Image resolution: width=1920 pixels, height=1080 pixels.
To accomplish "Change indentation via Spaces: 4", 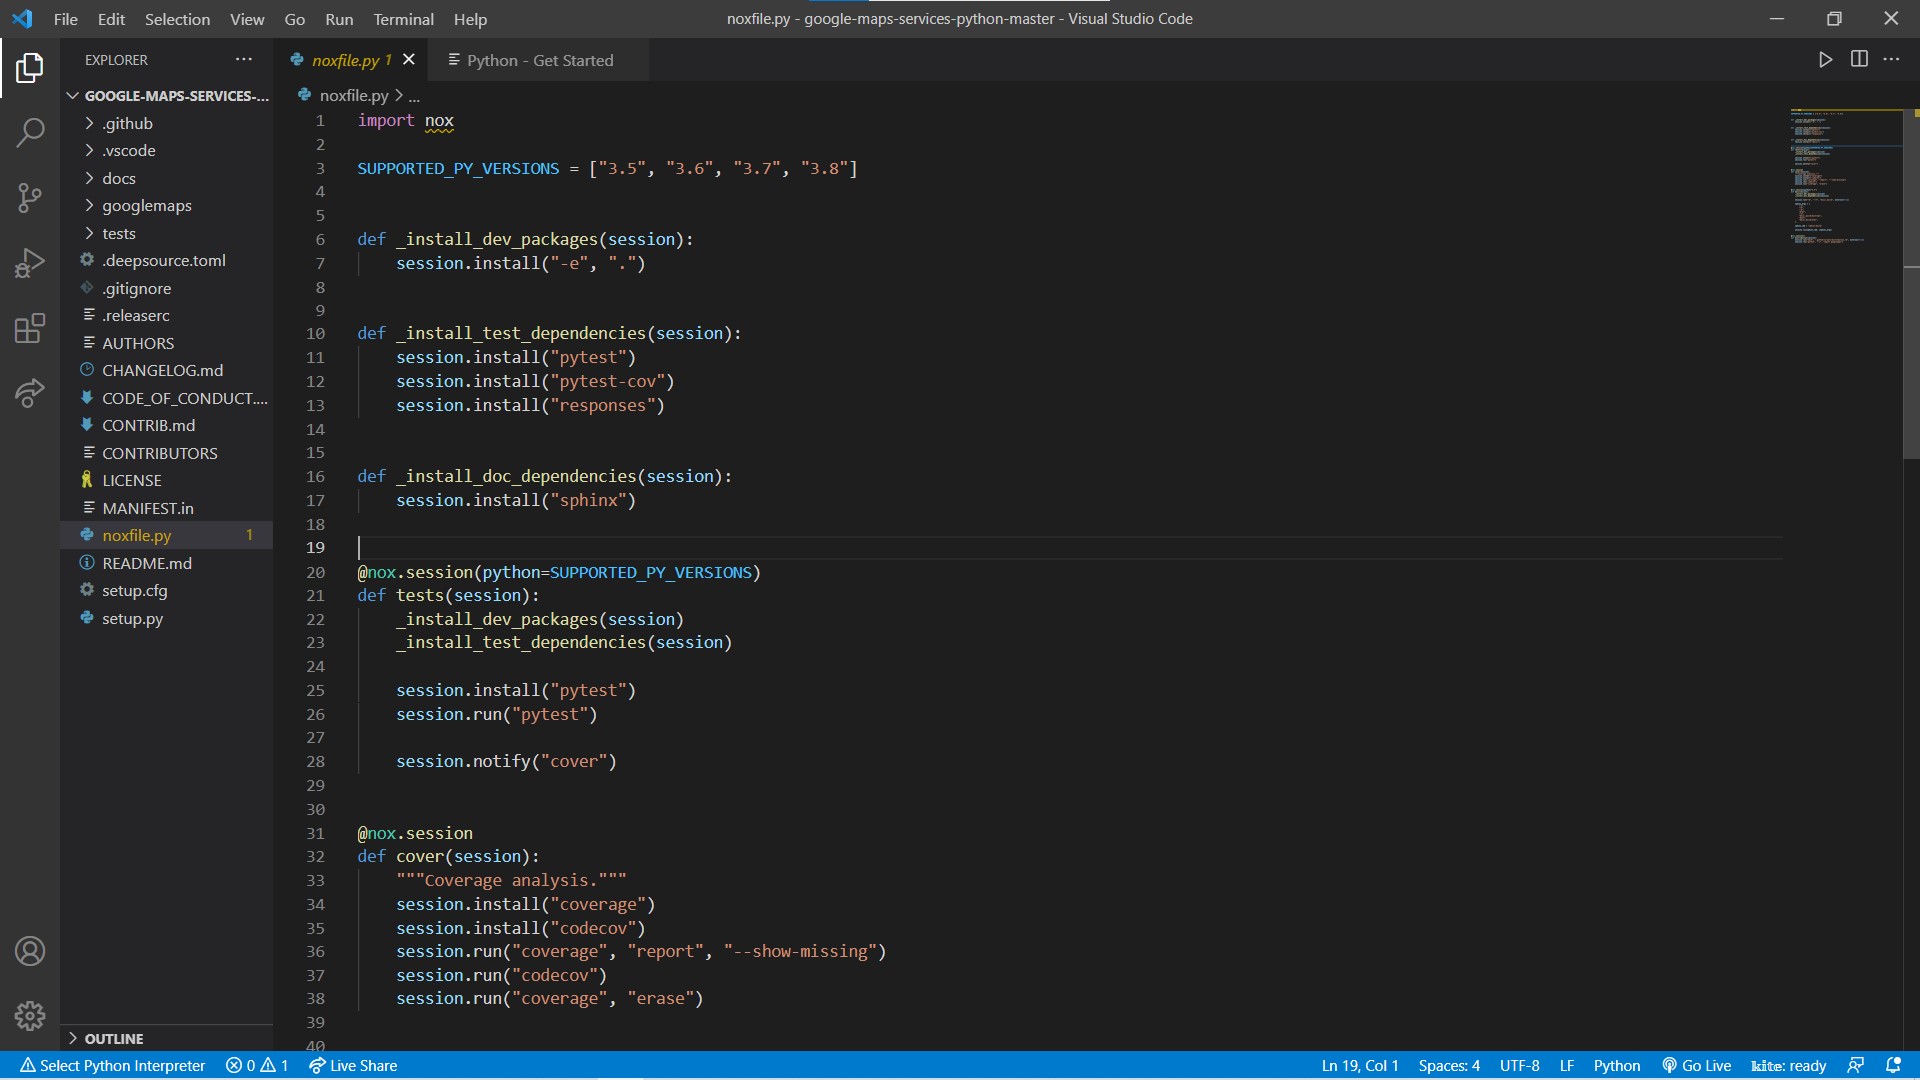I will point(1448,1066).
